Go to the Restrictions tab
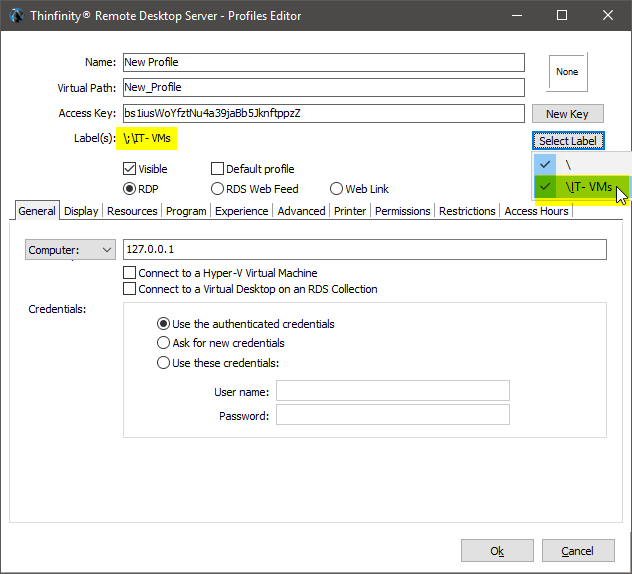The image size is (632, 574). click(x=467, y=211)
